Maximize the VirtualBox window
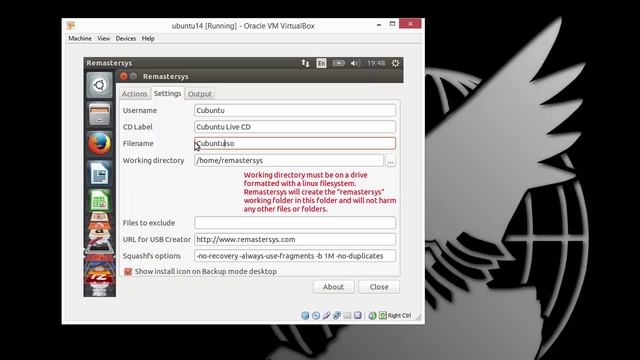 (x=392, y=24)
